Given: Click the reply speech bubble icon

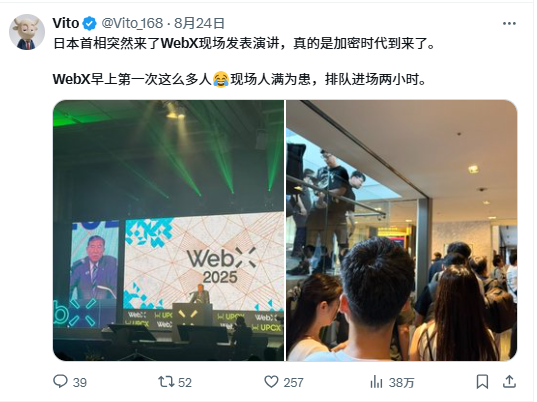Looking at the screenshot, I should point(60,381).
